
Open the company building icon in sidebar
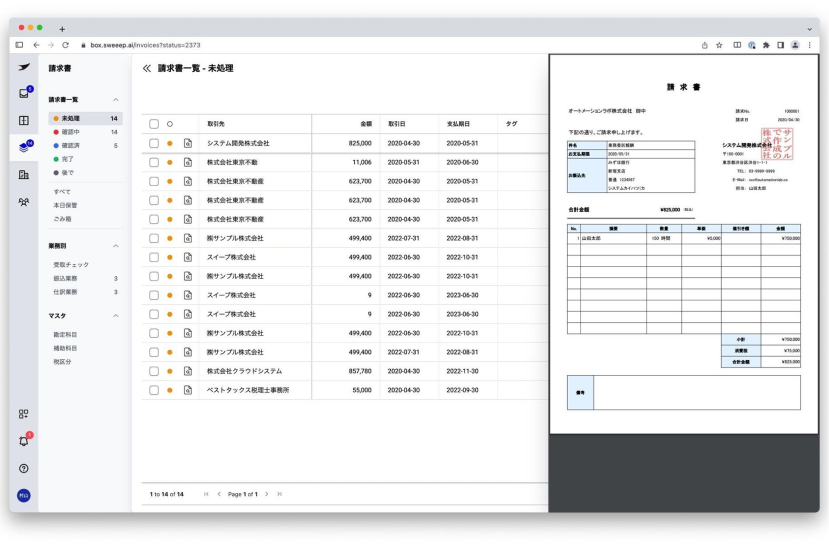[24, 174]
